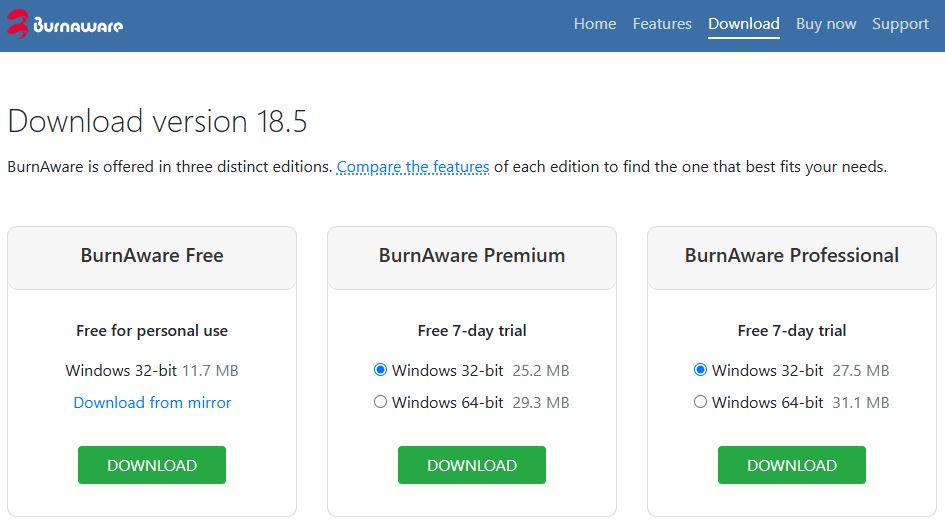The width and height of the screenshot is (945, 527).
Task: Click the BurnAware logo icon
Action: [17, 24]
